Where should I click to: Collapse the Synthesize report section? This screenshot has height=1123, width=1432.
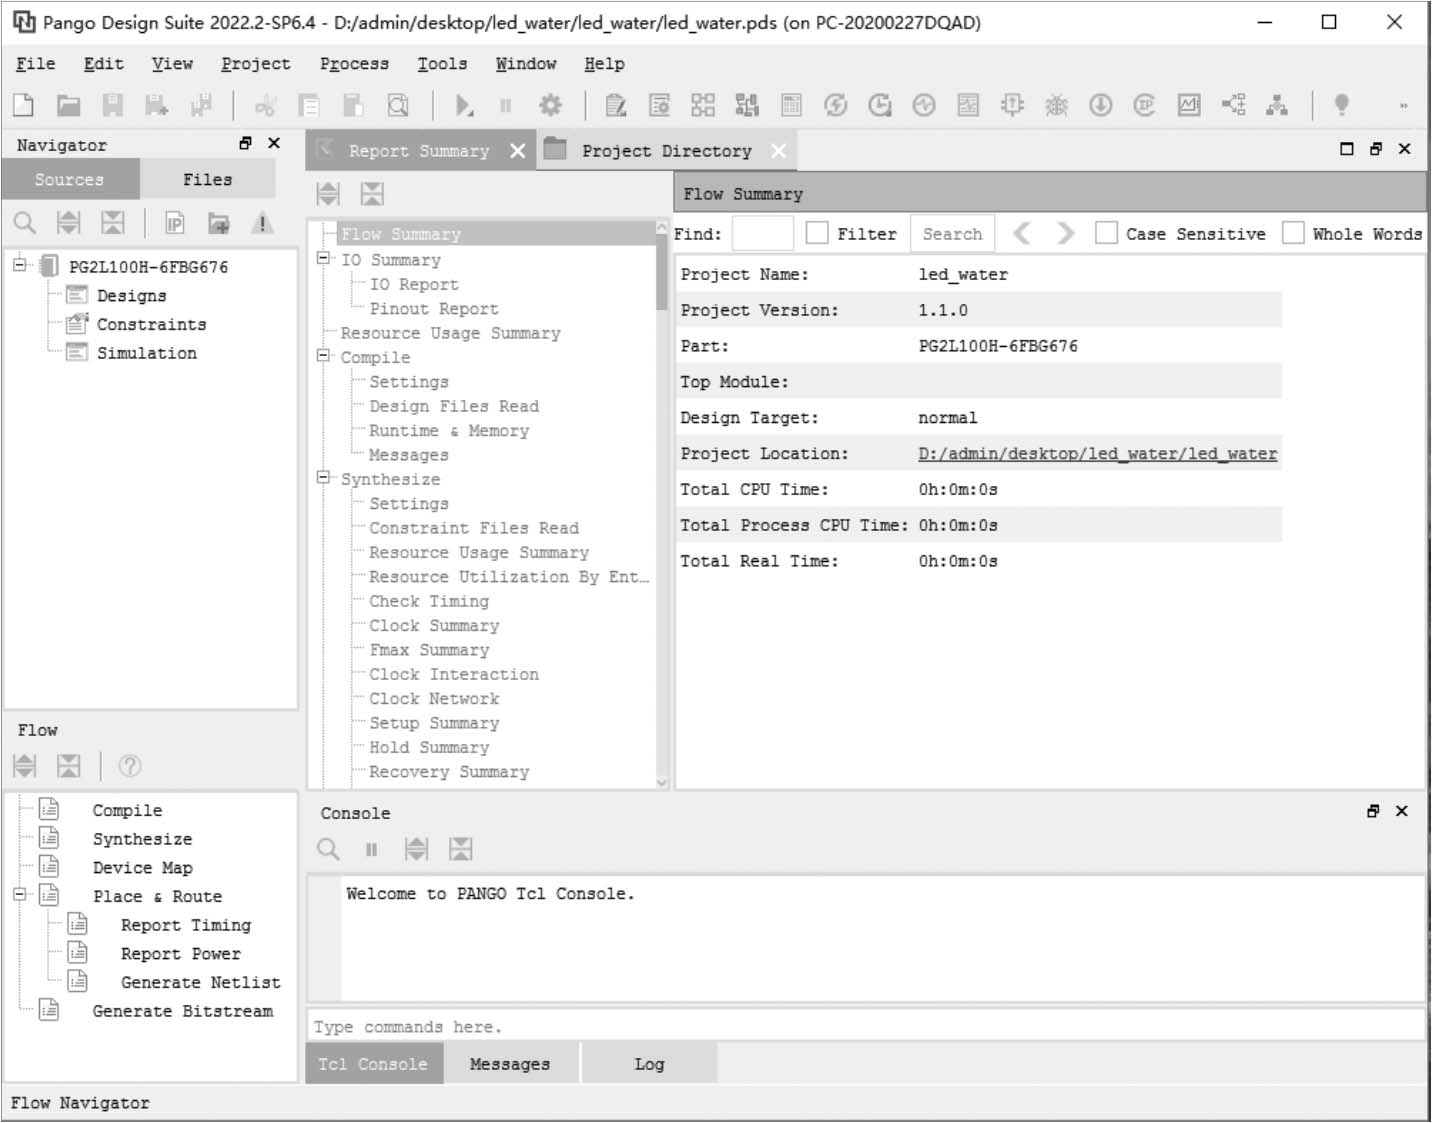(x=323, y=478)
